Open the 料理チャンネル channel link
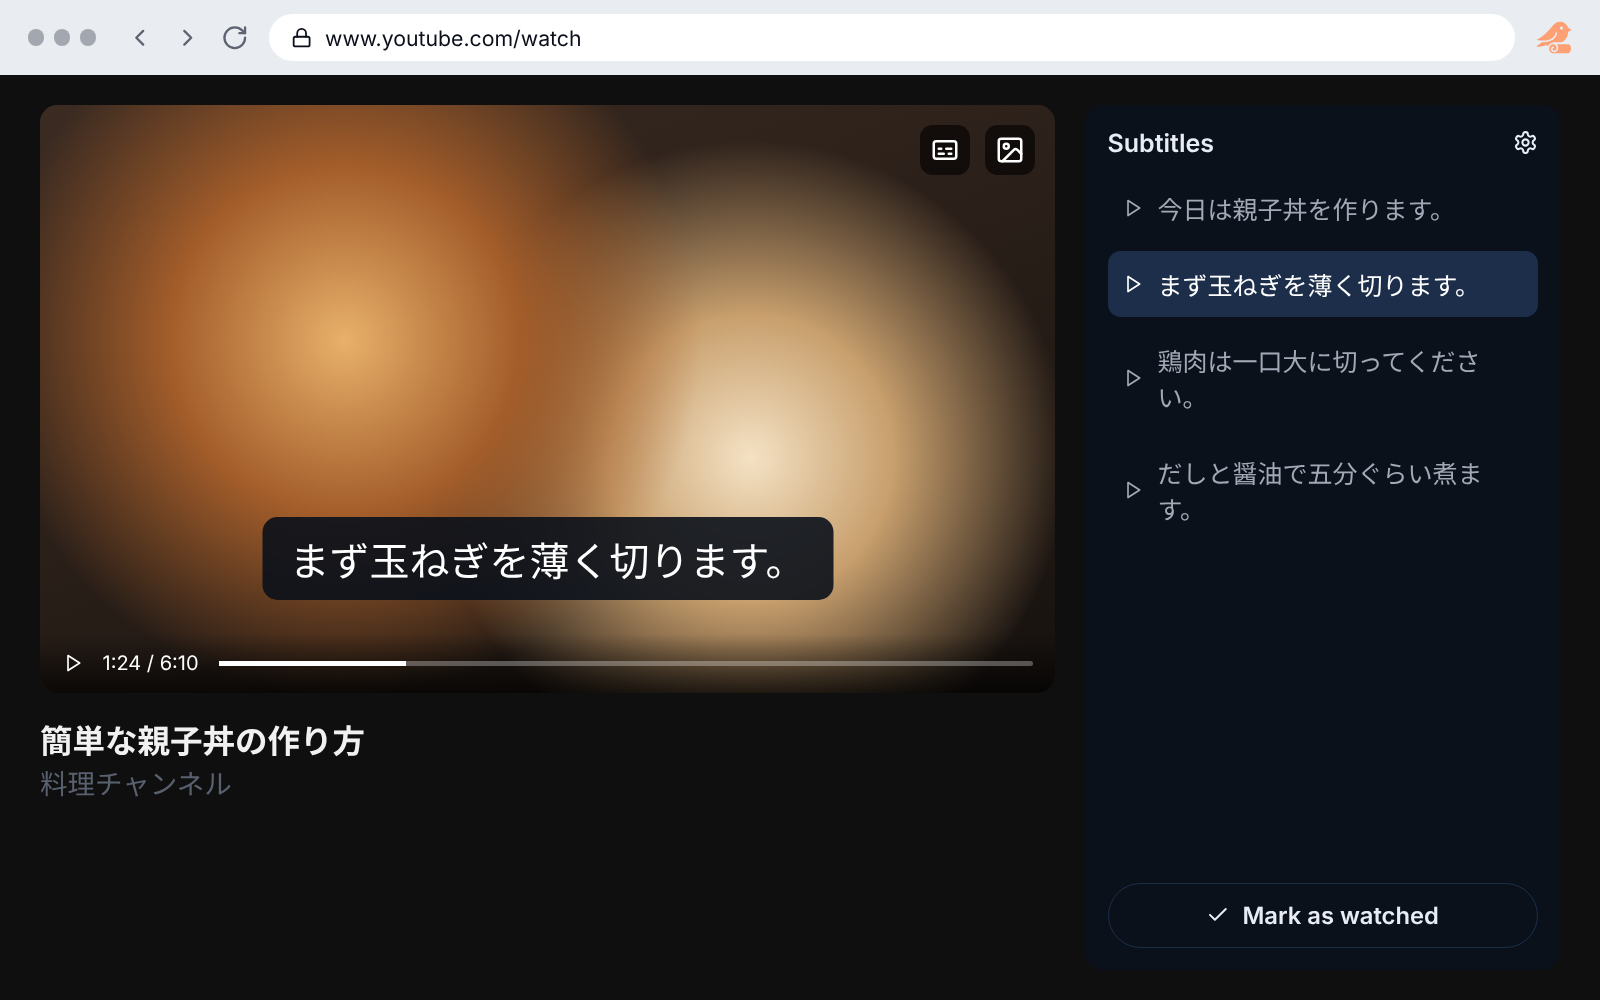The height and width of the screenshot is (1000, 1600). [x=136, y=784]
